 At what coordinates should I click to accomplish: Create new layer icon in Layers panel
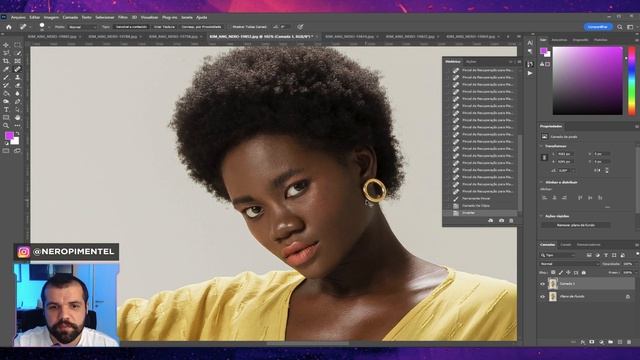click(620, 342)
